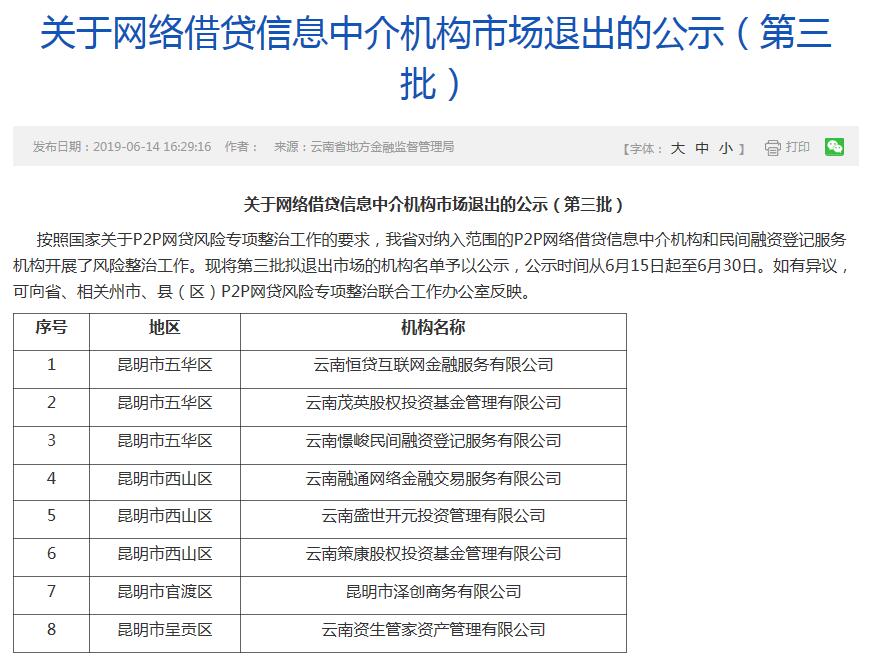Set font size to medium 中
The image size is (880, 665).
pyautogui.click(x=702, y=148)
